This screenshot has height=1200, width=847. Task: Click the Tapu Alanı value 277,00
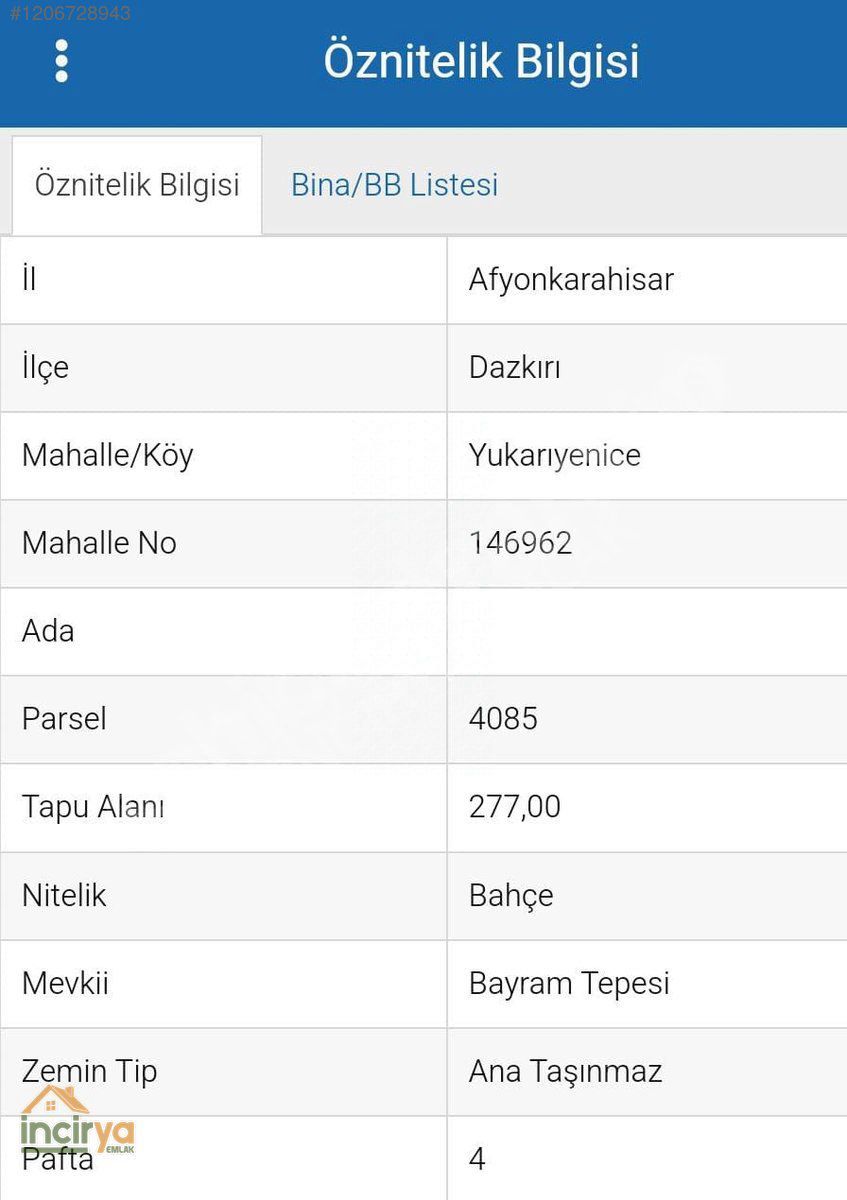(x=515, y=807)
